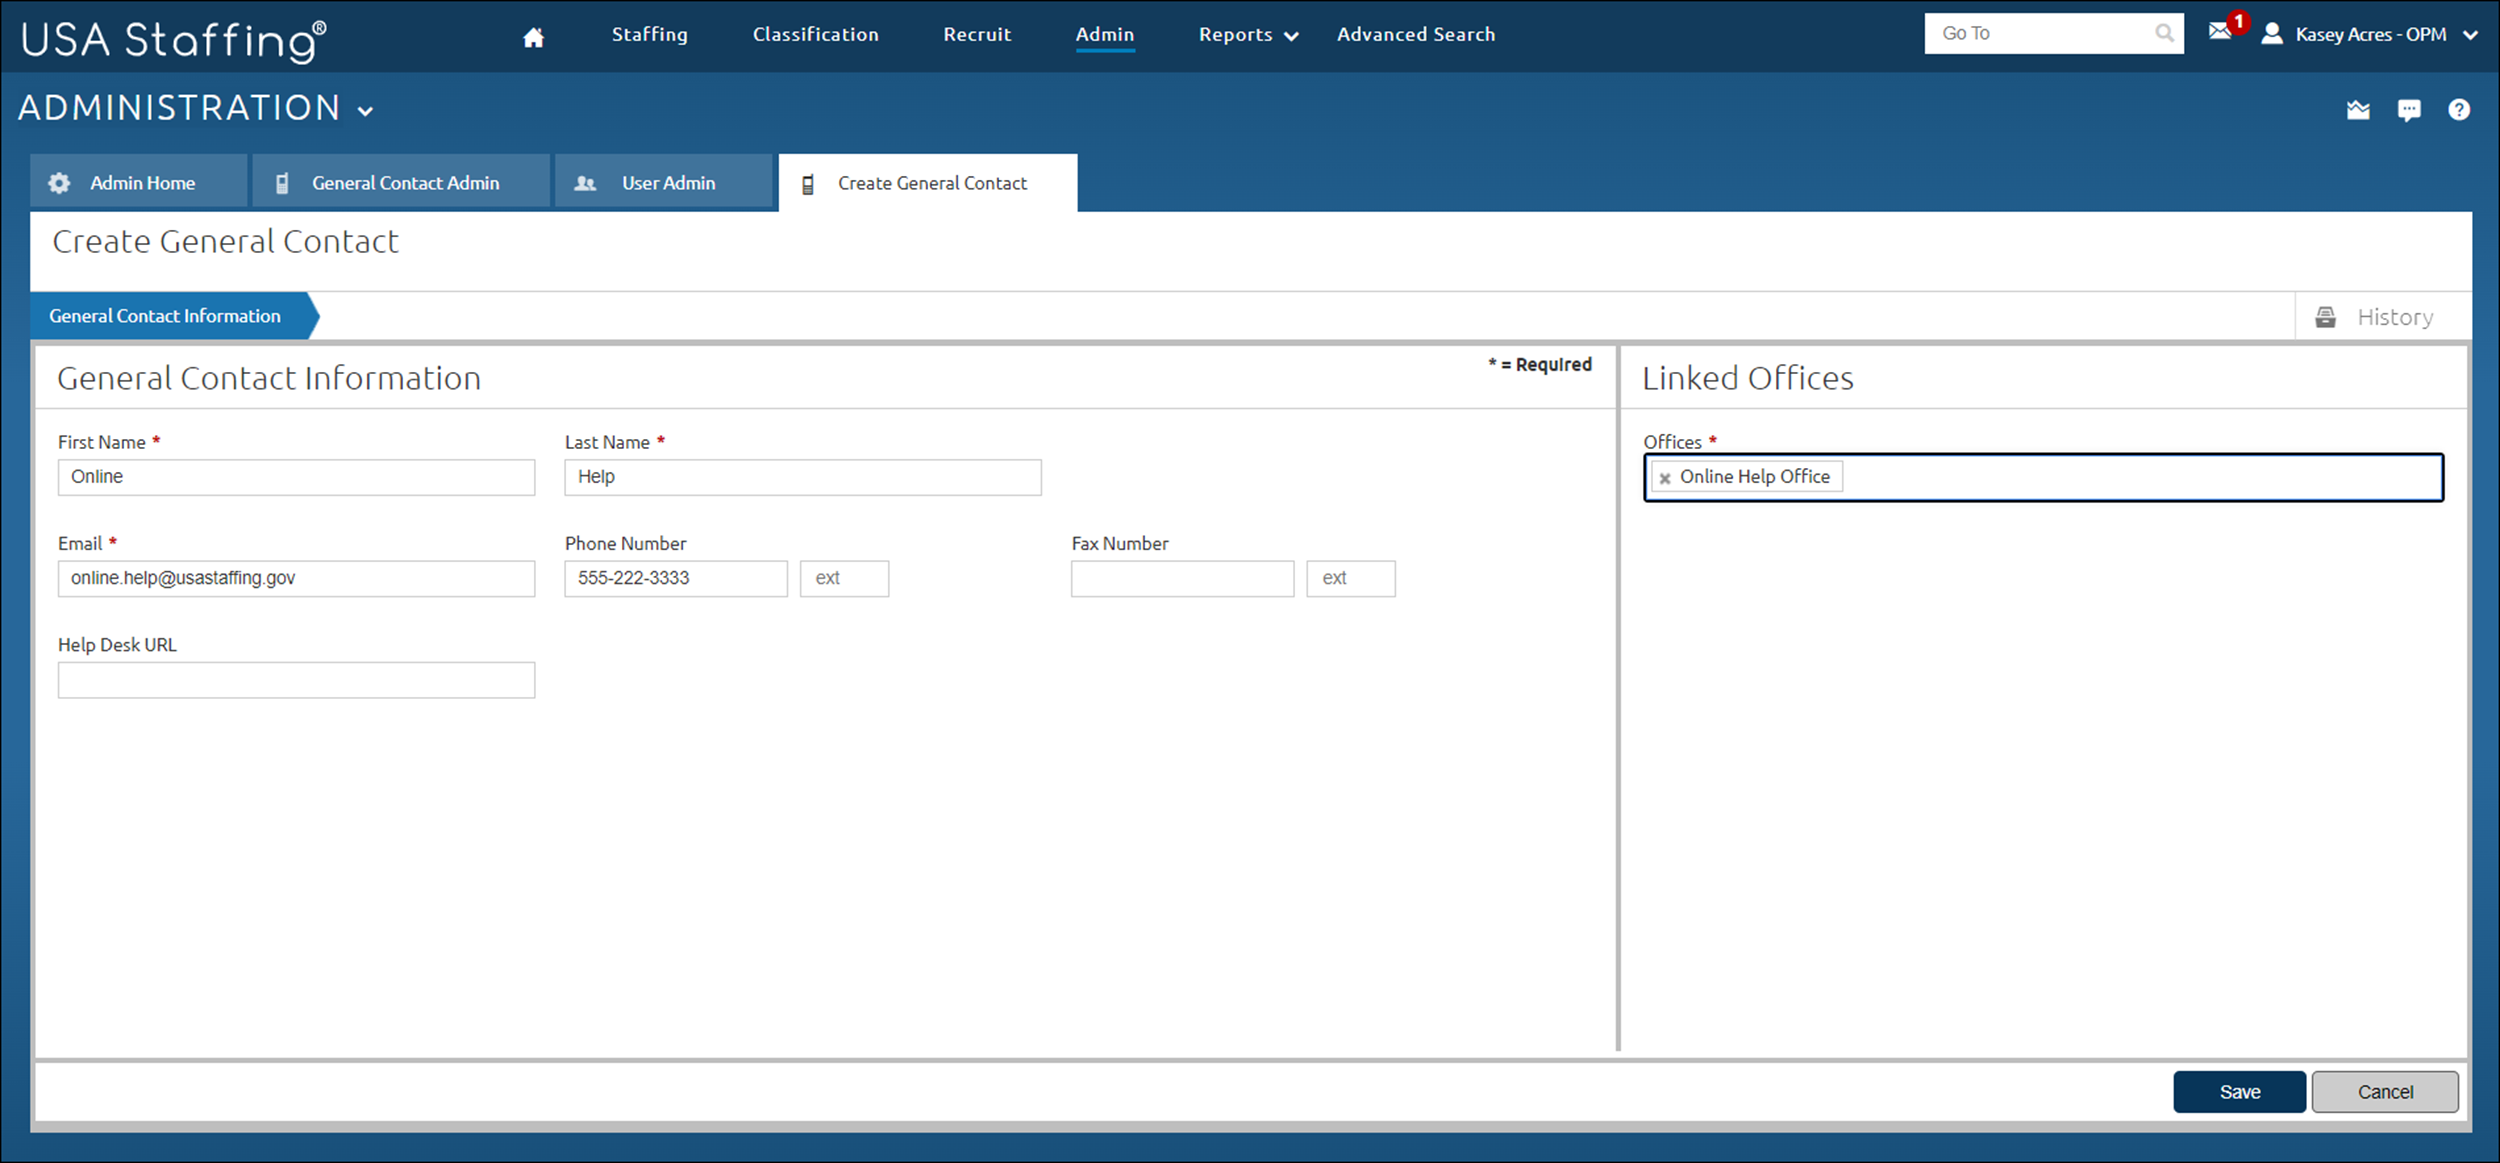This screenshot has height=1163, width=2500.
Task: Click the Save button
Action: click(2239, 1091)
